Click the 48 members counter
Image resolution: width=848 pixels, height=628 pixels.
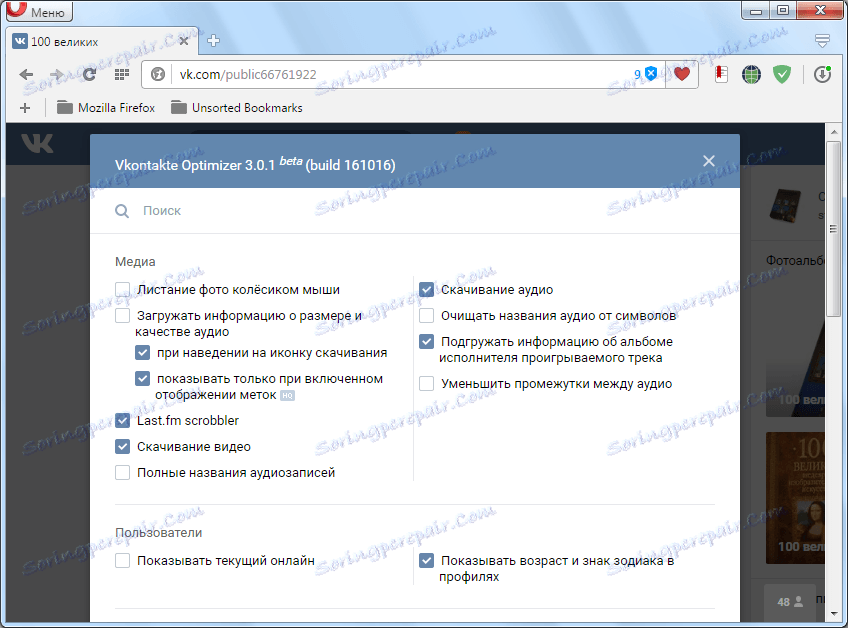[790, 601]
